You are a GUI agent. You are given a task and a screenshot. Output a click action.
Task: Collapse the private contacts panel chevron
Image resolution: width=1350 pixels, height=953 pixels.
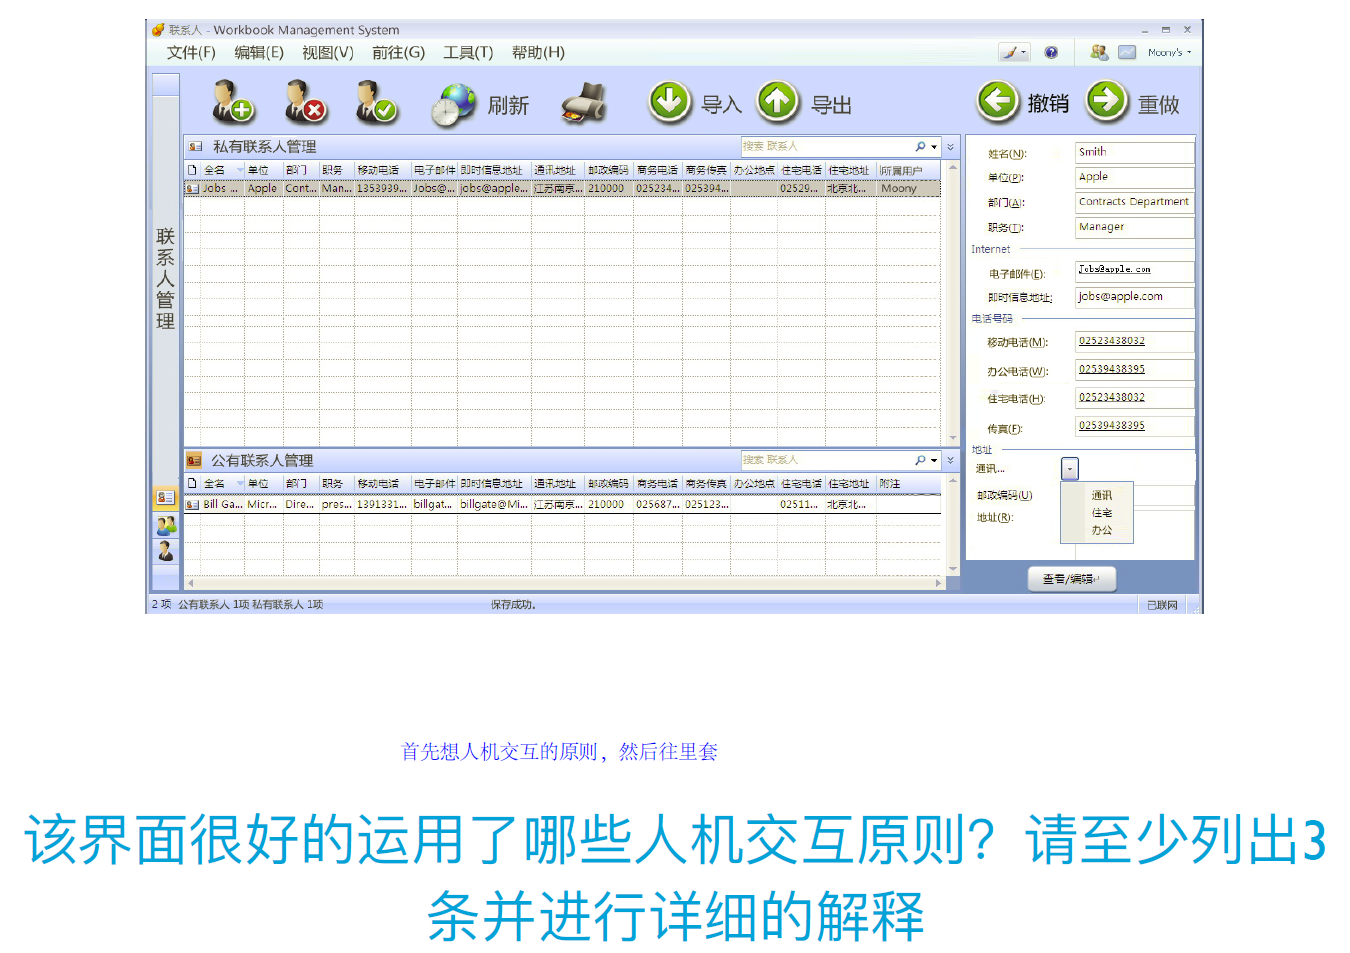tap(950, 147)
